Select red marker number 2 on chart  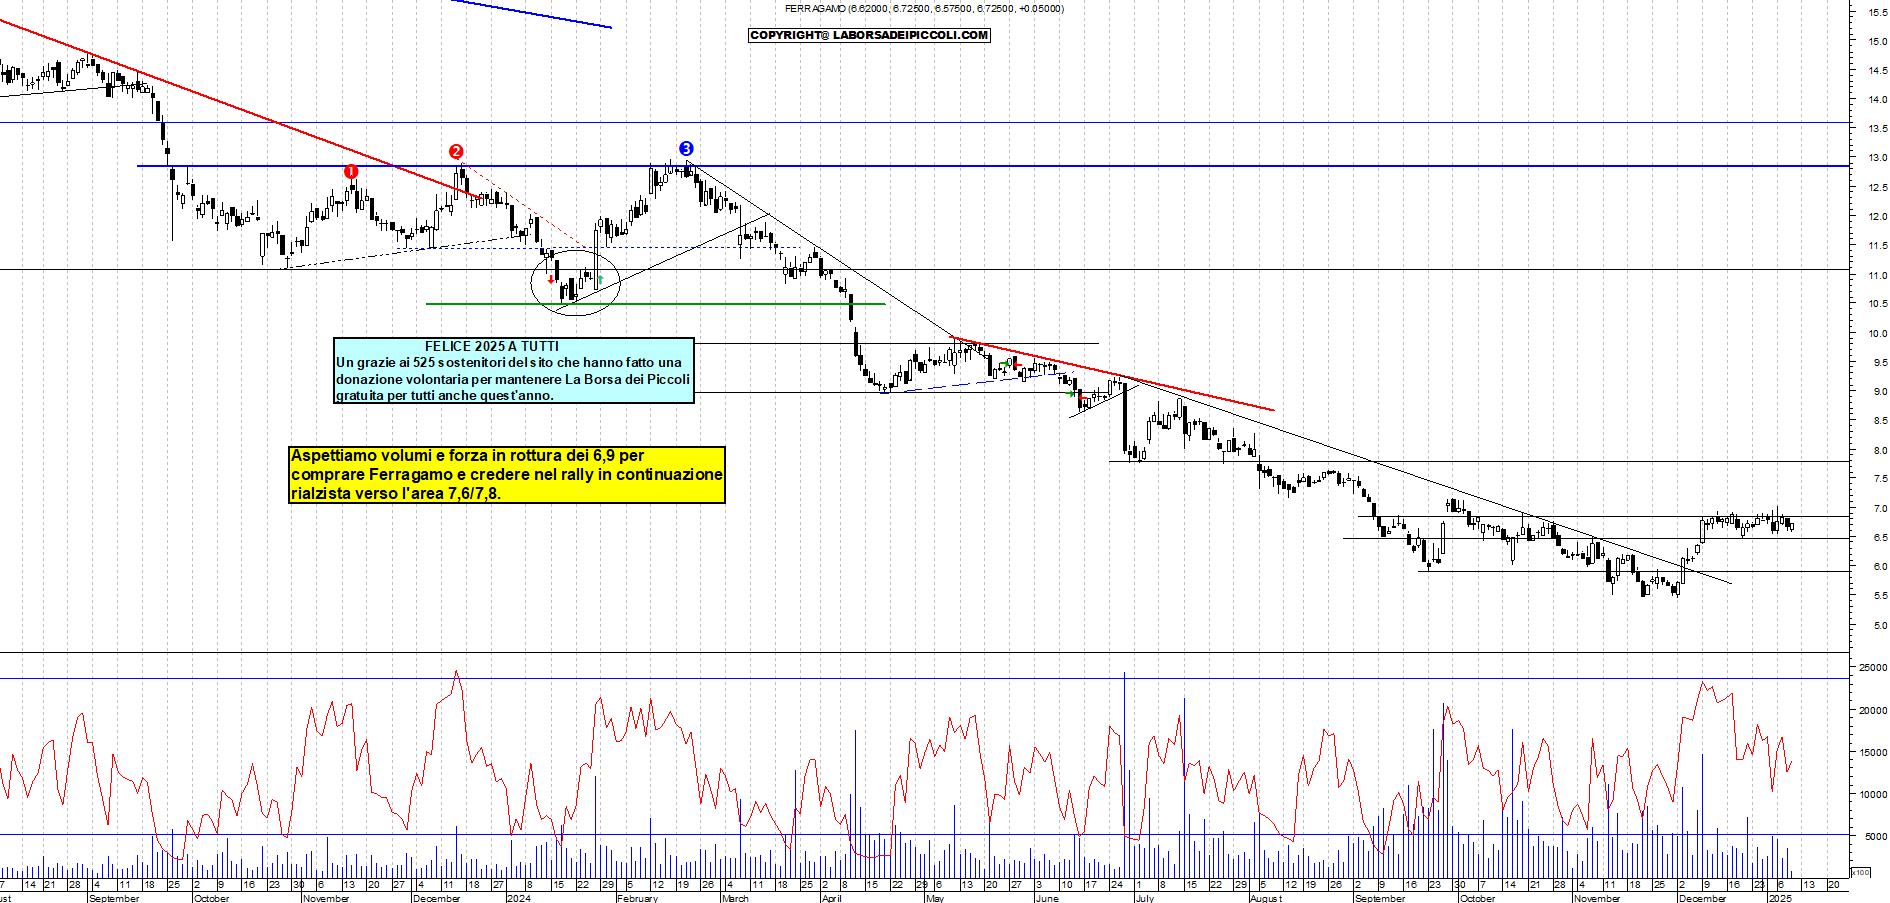click(x=456, y=152)
